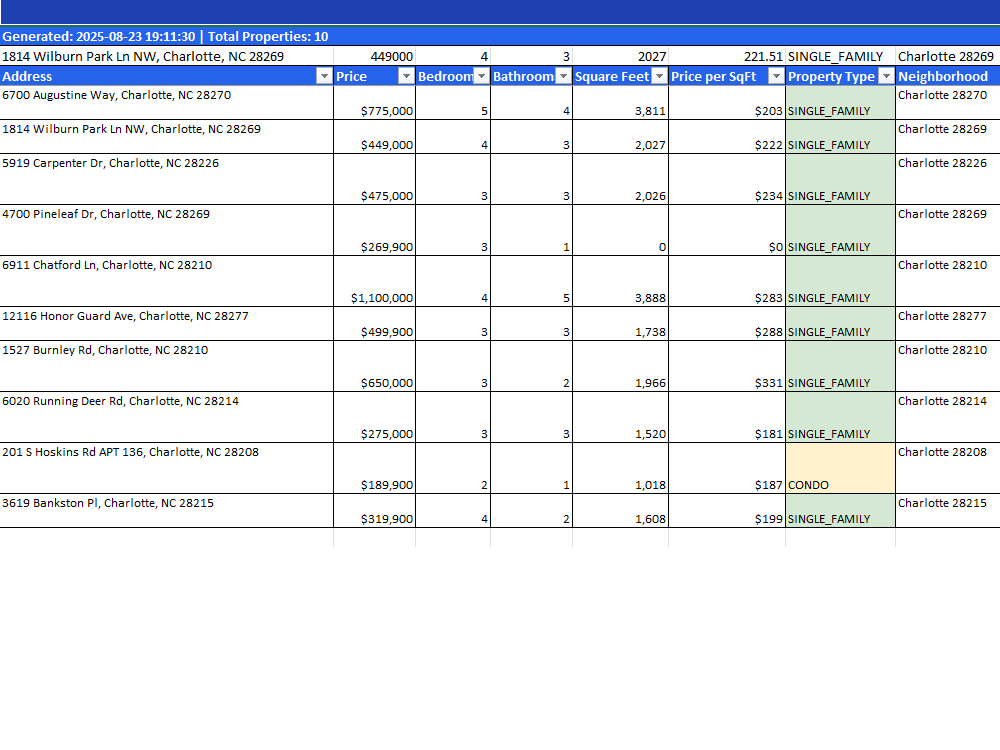Viewport: 1000px width, 750px height.
Task: Select the 221.51 value above the header
Action: [727, 56]
